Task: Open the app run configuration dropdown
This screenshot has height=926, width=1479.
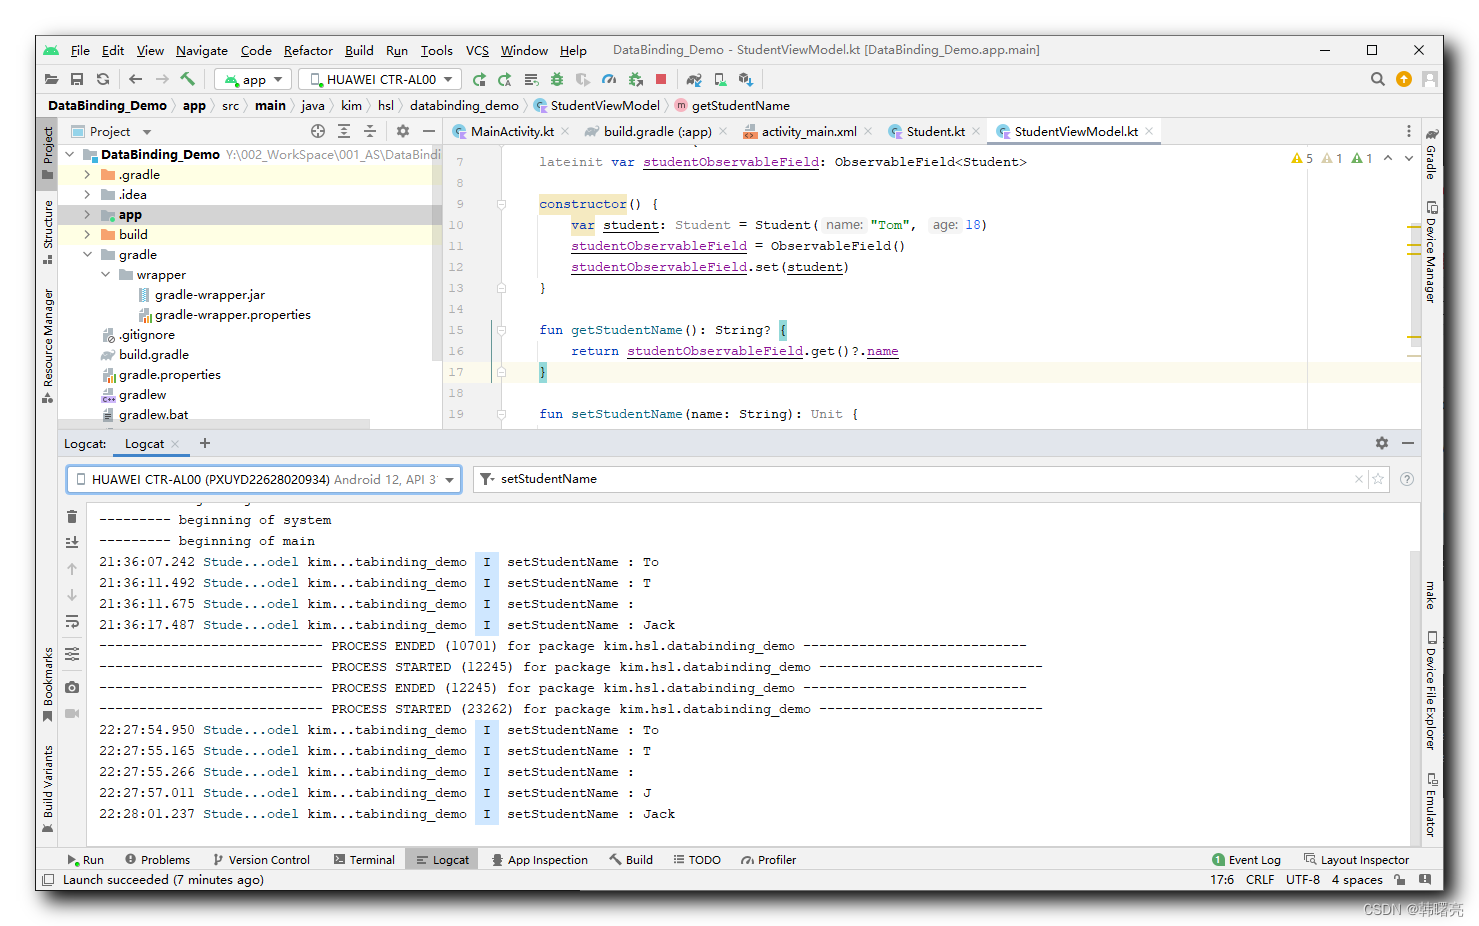Action: [x=254, y=79]
